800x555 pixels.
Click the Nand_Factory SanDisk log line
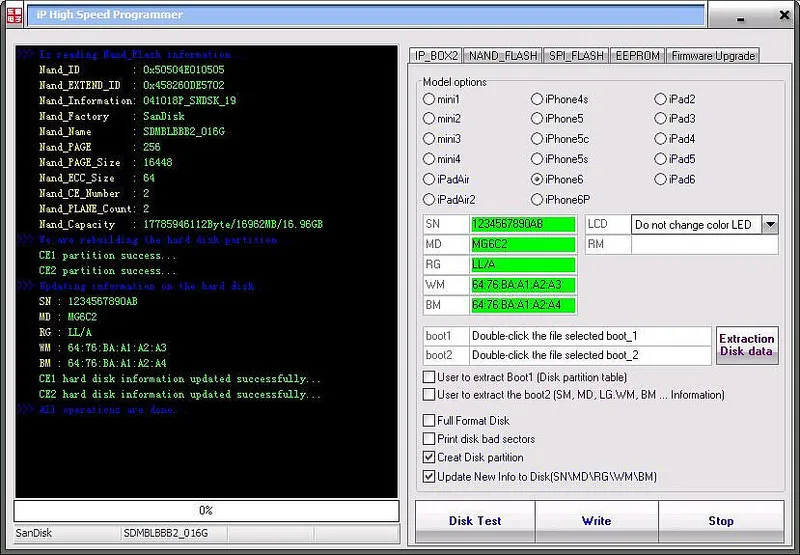pos(112,116)
